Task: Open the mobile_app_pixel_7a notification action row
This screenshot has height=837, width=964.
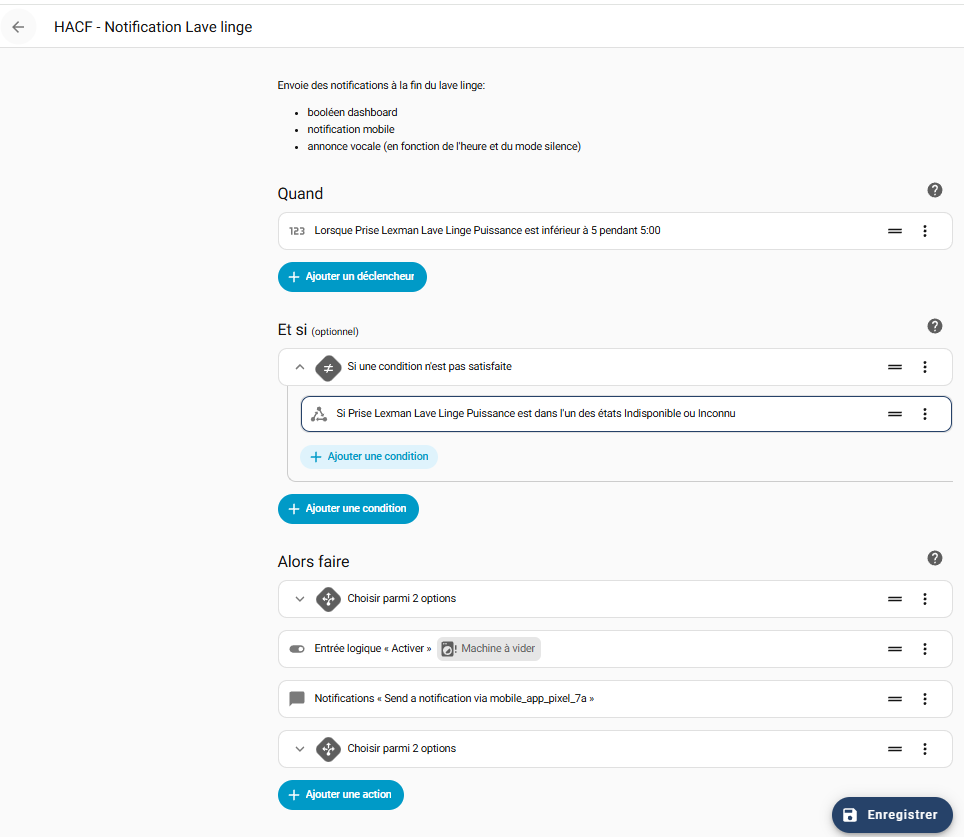Action: [454, 699]
